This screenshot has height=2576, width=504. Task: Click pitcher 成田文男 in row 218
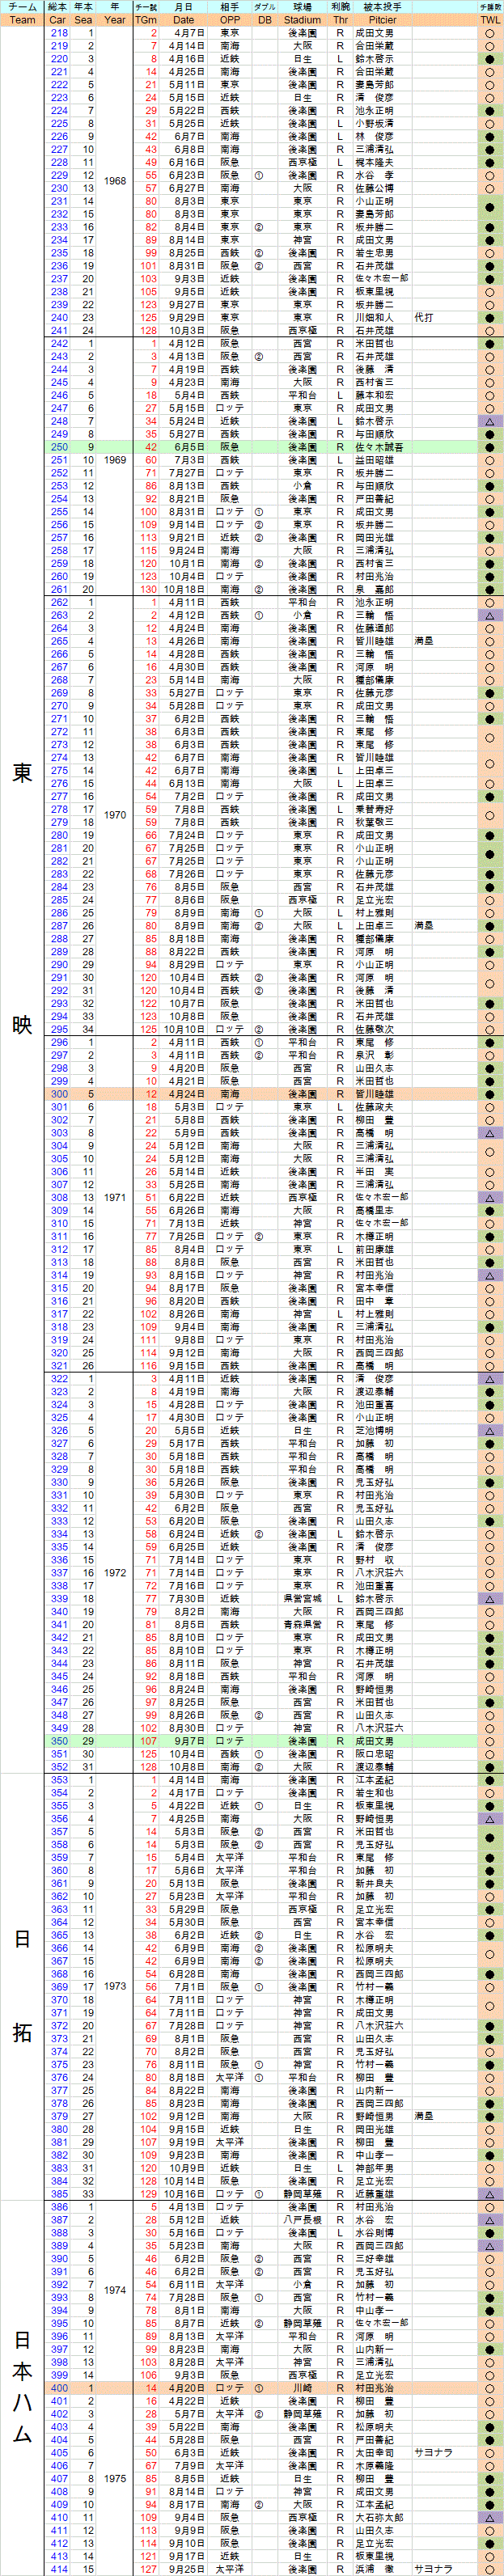pos(374,33)
